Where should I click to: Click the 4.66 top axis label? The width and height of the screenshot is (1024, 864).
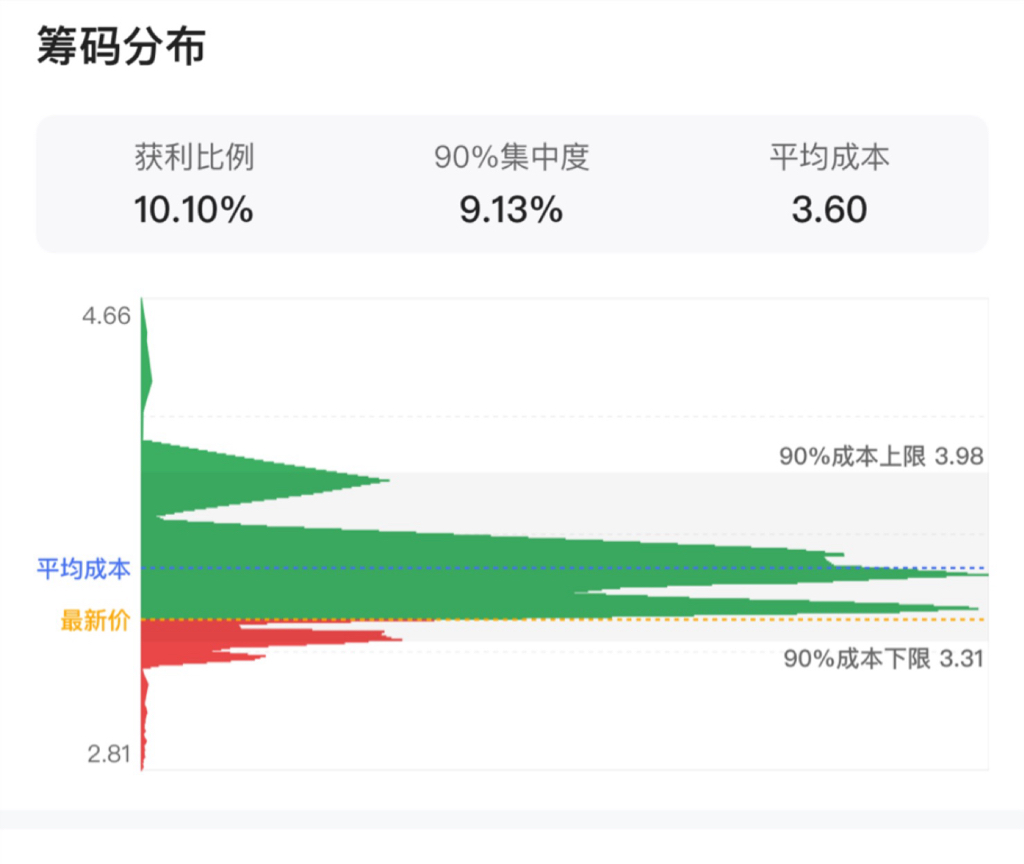click(x=106, y=316)
